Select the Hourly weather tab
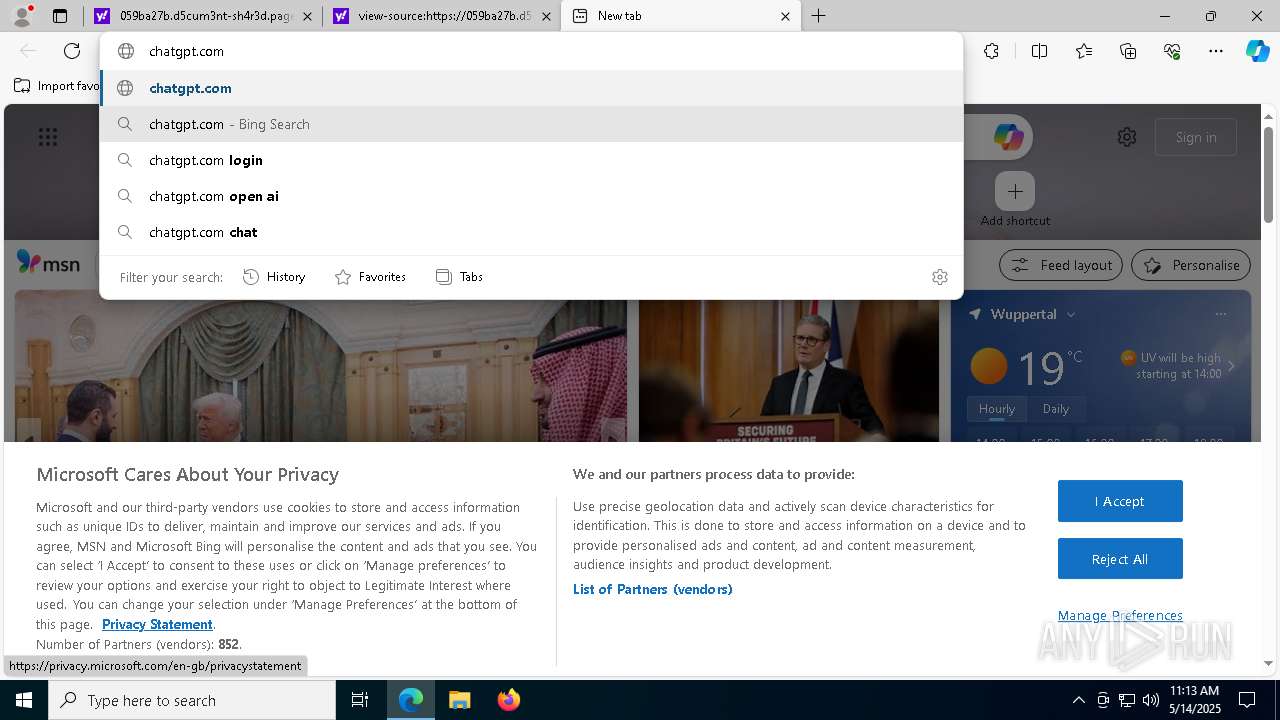Image resolution: width=1280 pixels, height=720 pixels. coord(997,408)
